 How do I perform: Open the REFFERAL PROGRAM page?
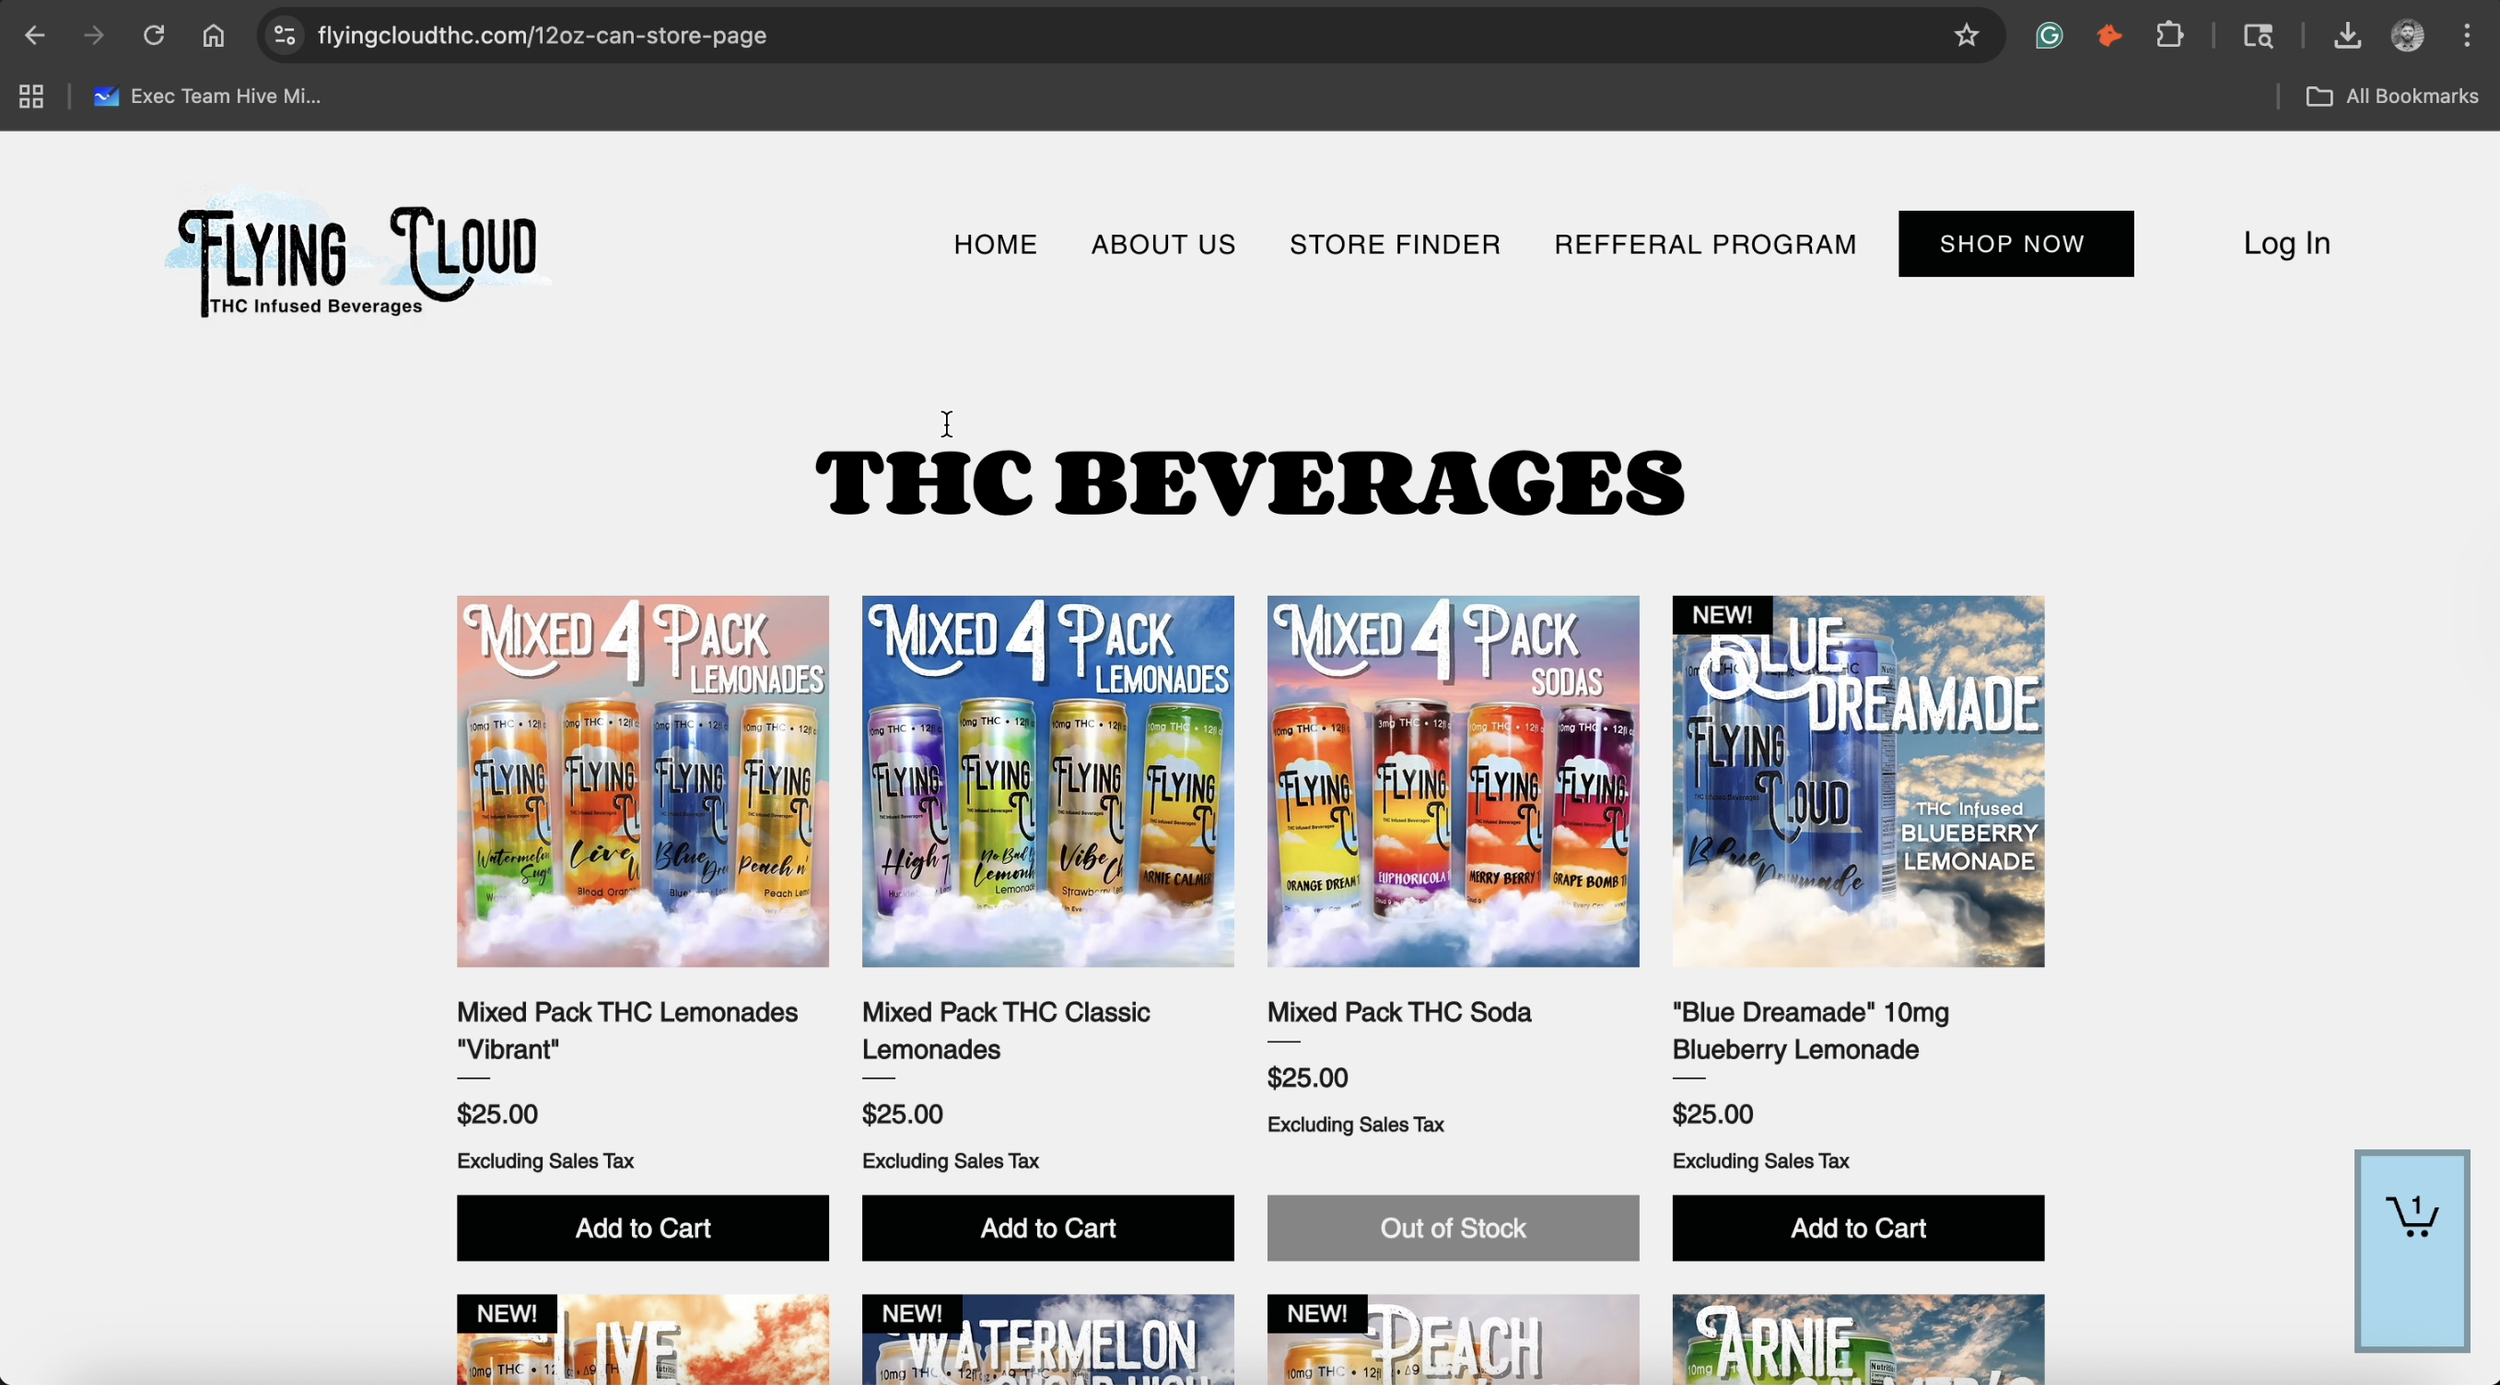(1704, 244)
